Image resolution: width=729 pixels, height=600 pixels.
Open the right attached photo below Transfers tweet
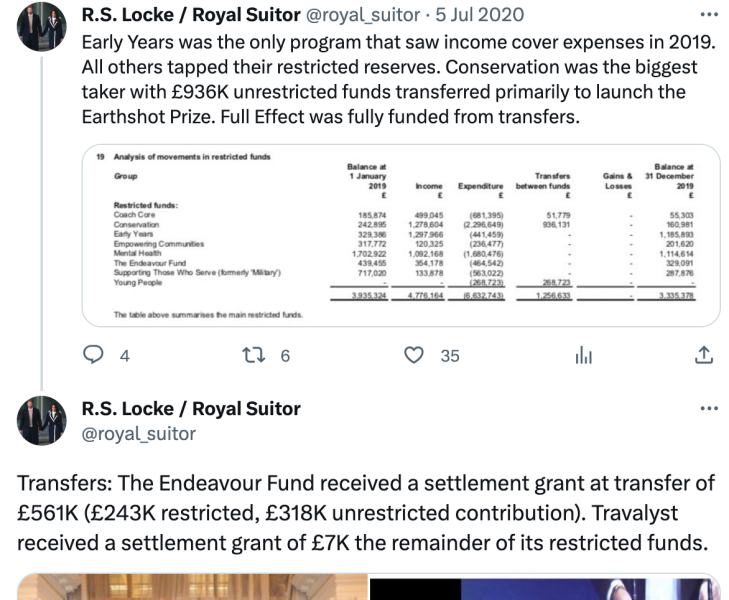[x=545, y=588]
